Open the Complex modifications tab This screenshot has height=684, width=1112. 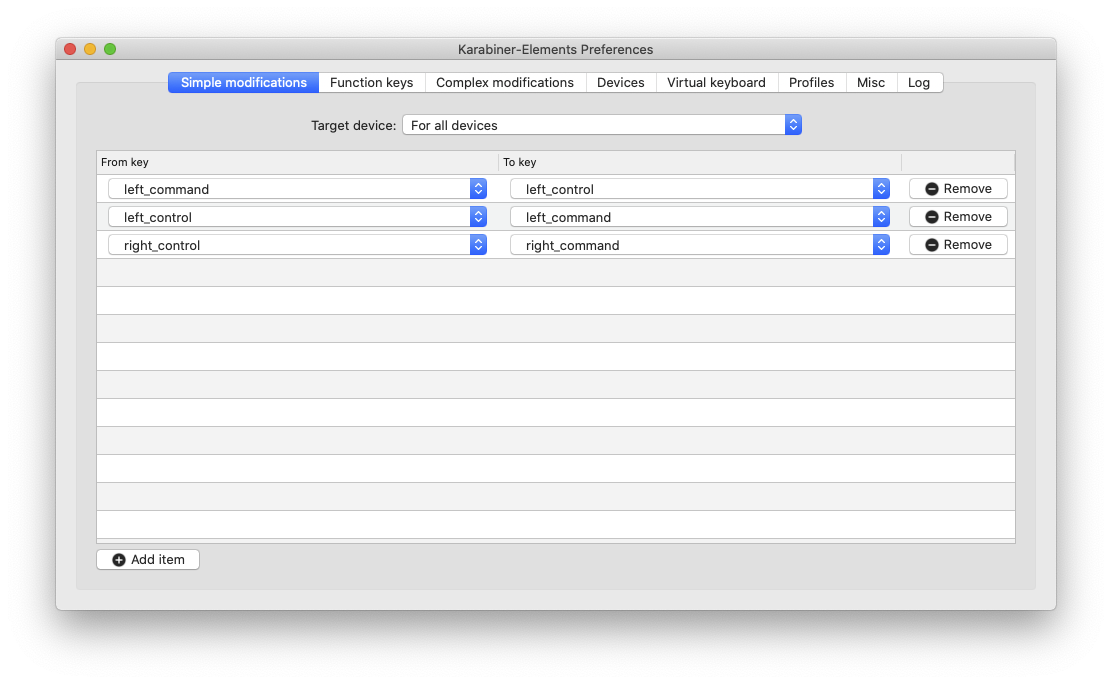click(x=505, y=83)
